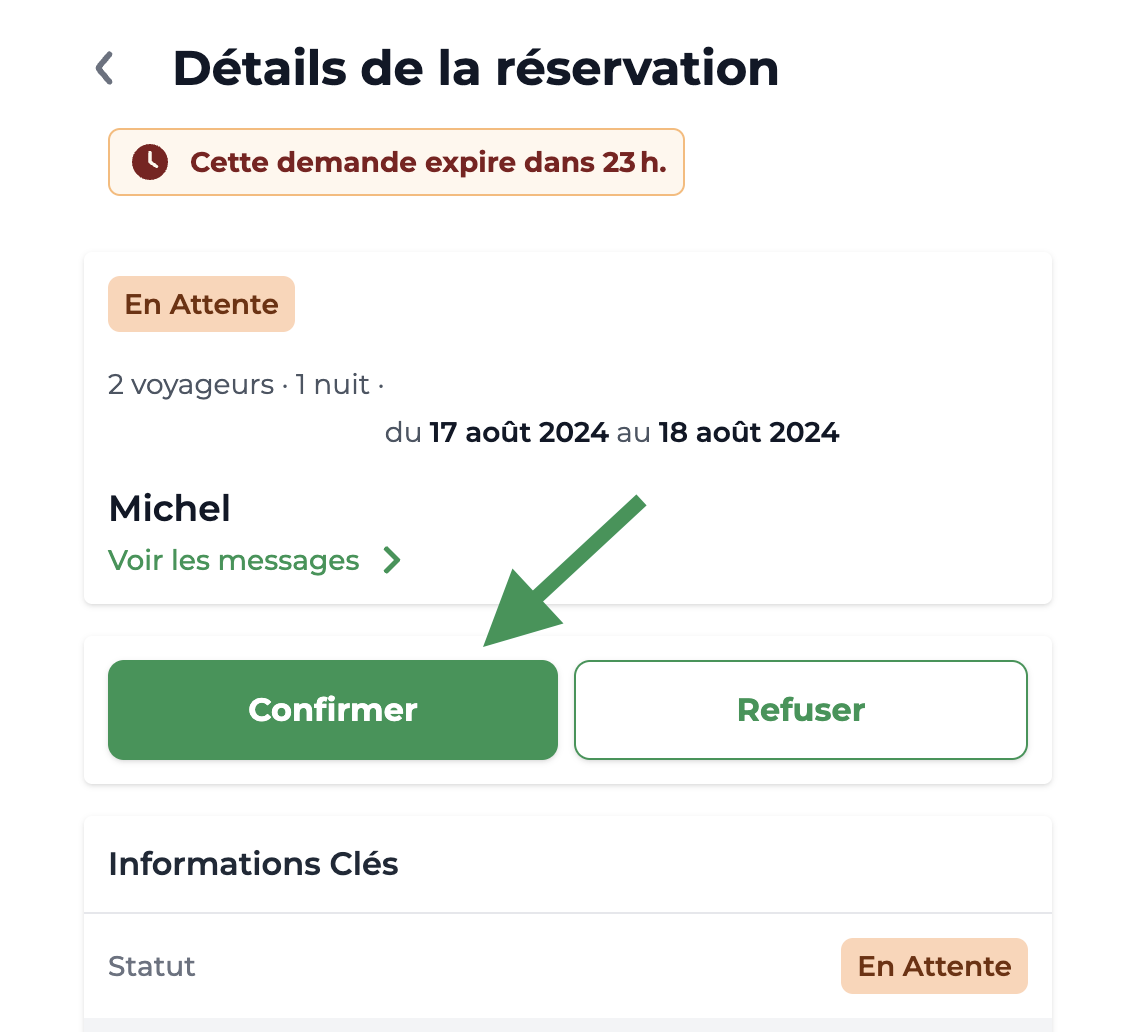This screenshot has height=1032, width=1124.
Task: Click the expiry notice banner text
Action: coord(428,162)
